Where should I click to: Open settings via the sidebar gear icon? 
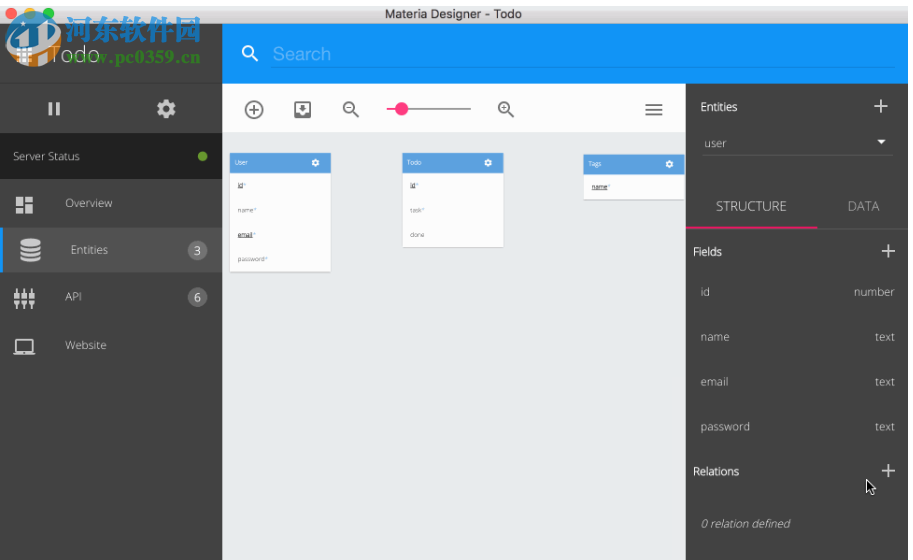166,109
